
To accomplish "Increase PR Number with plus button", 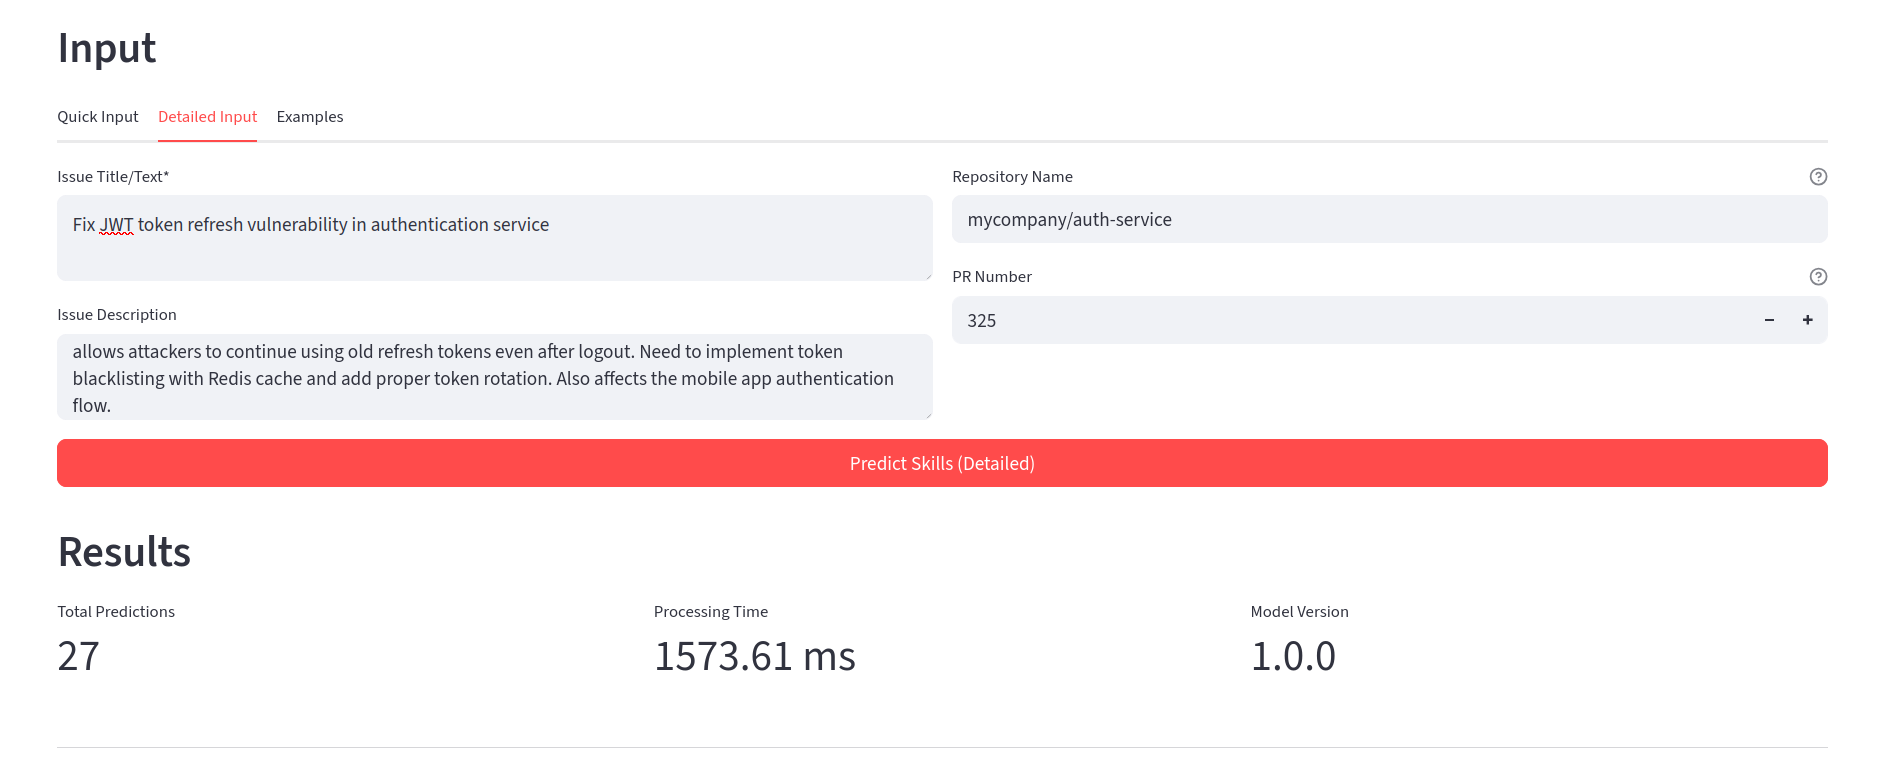I will click(1807, 320).
